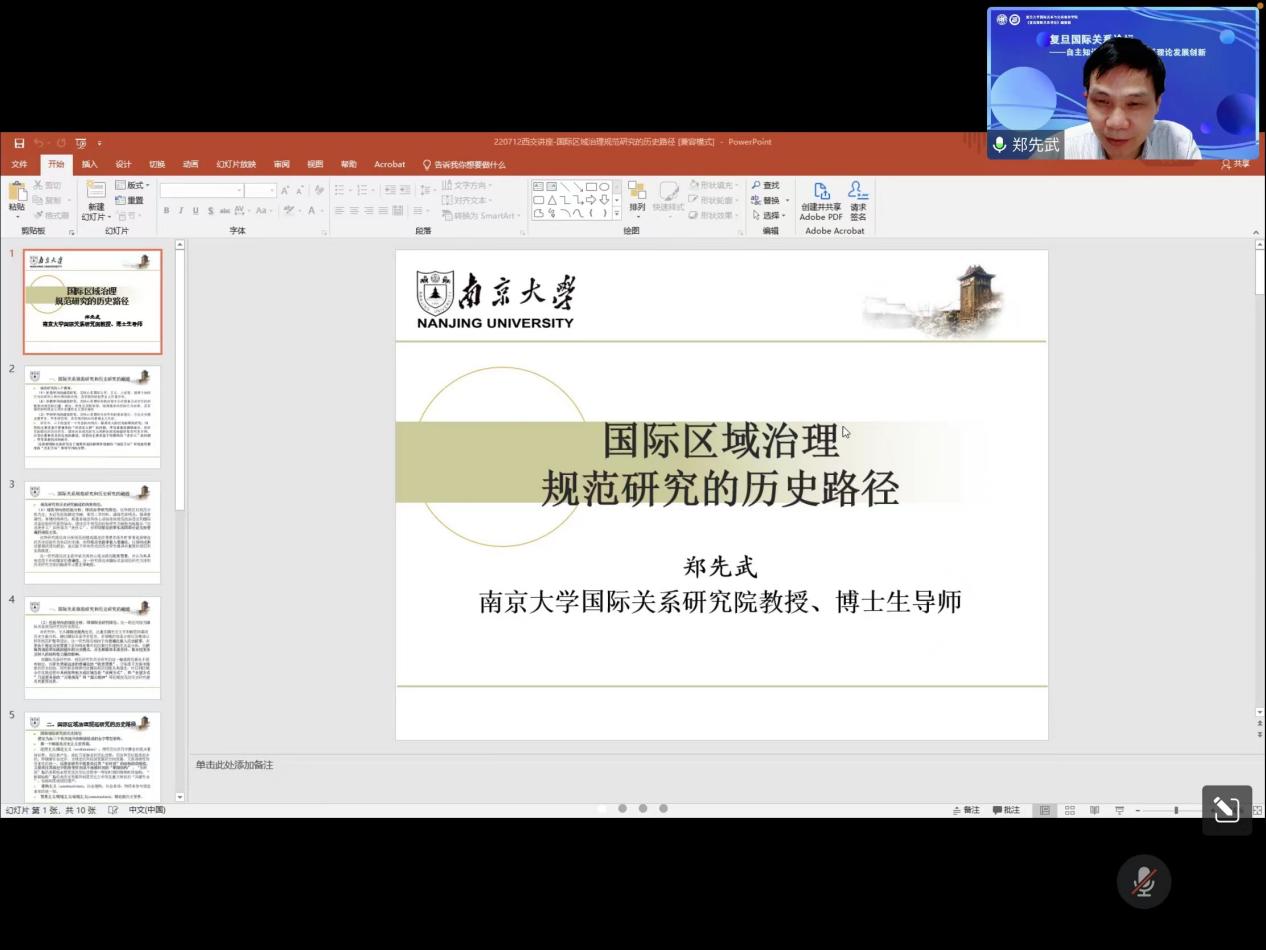
Task: Toggle the 批注 comments pane
Action: [x=1006, y=810]
